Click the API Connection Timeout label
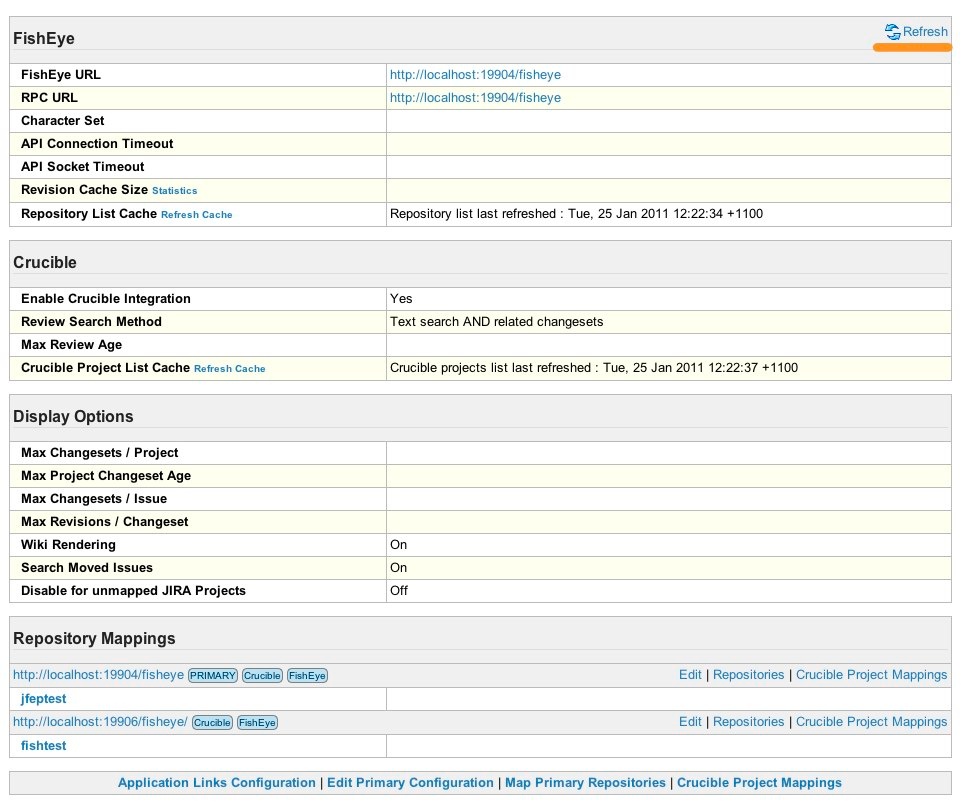 [x=97, y=144]
